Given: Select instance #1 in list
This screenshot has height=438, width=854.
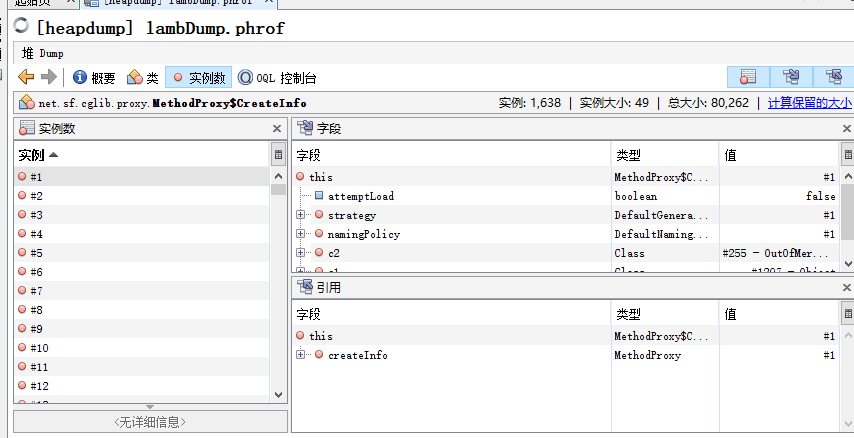Looking at the screenshot, I should click(142, 177).
